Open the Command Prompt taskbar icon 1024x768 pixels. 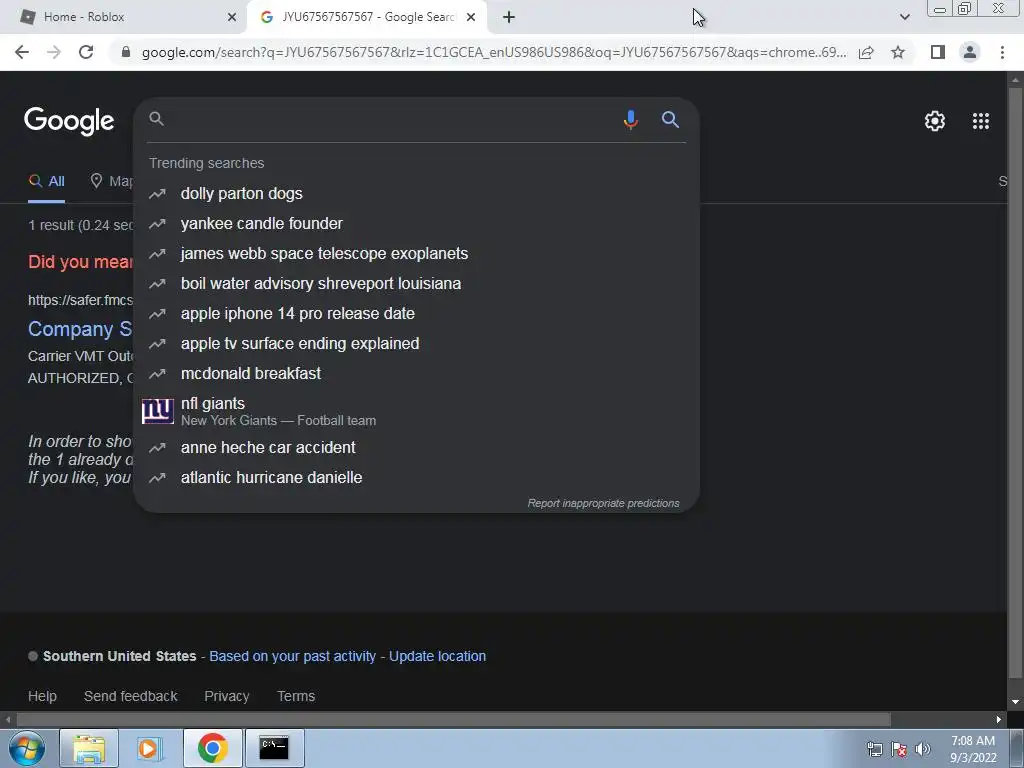pyautogui.click(x=274, y=748)
